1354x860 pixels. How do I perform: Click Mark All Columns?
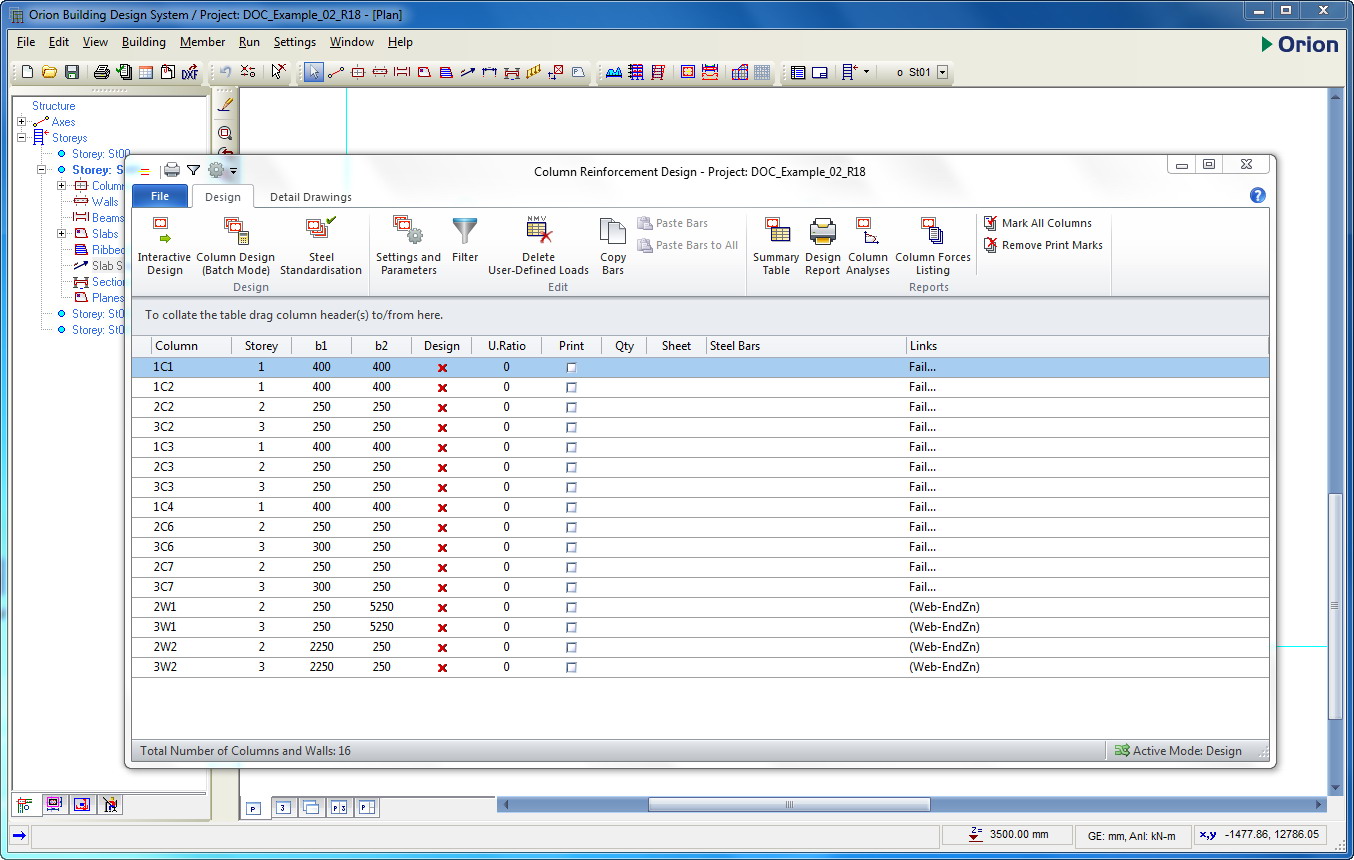click(x=1038, y=223)
